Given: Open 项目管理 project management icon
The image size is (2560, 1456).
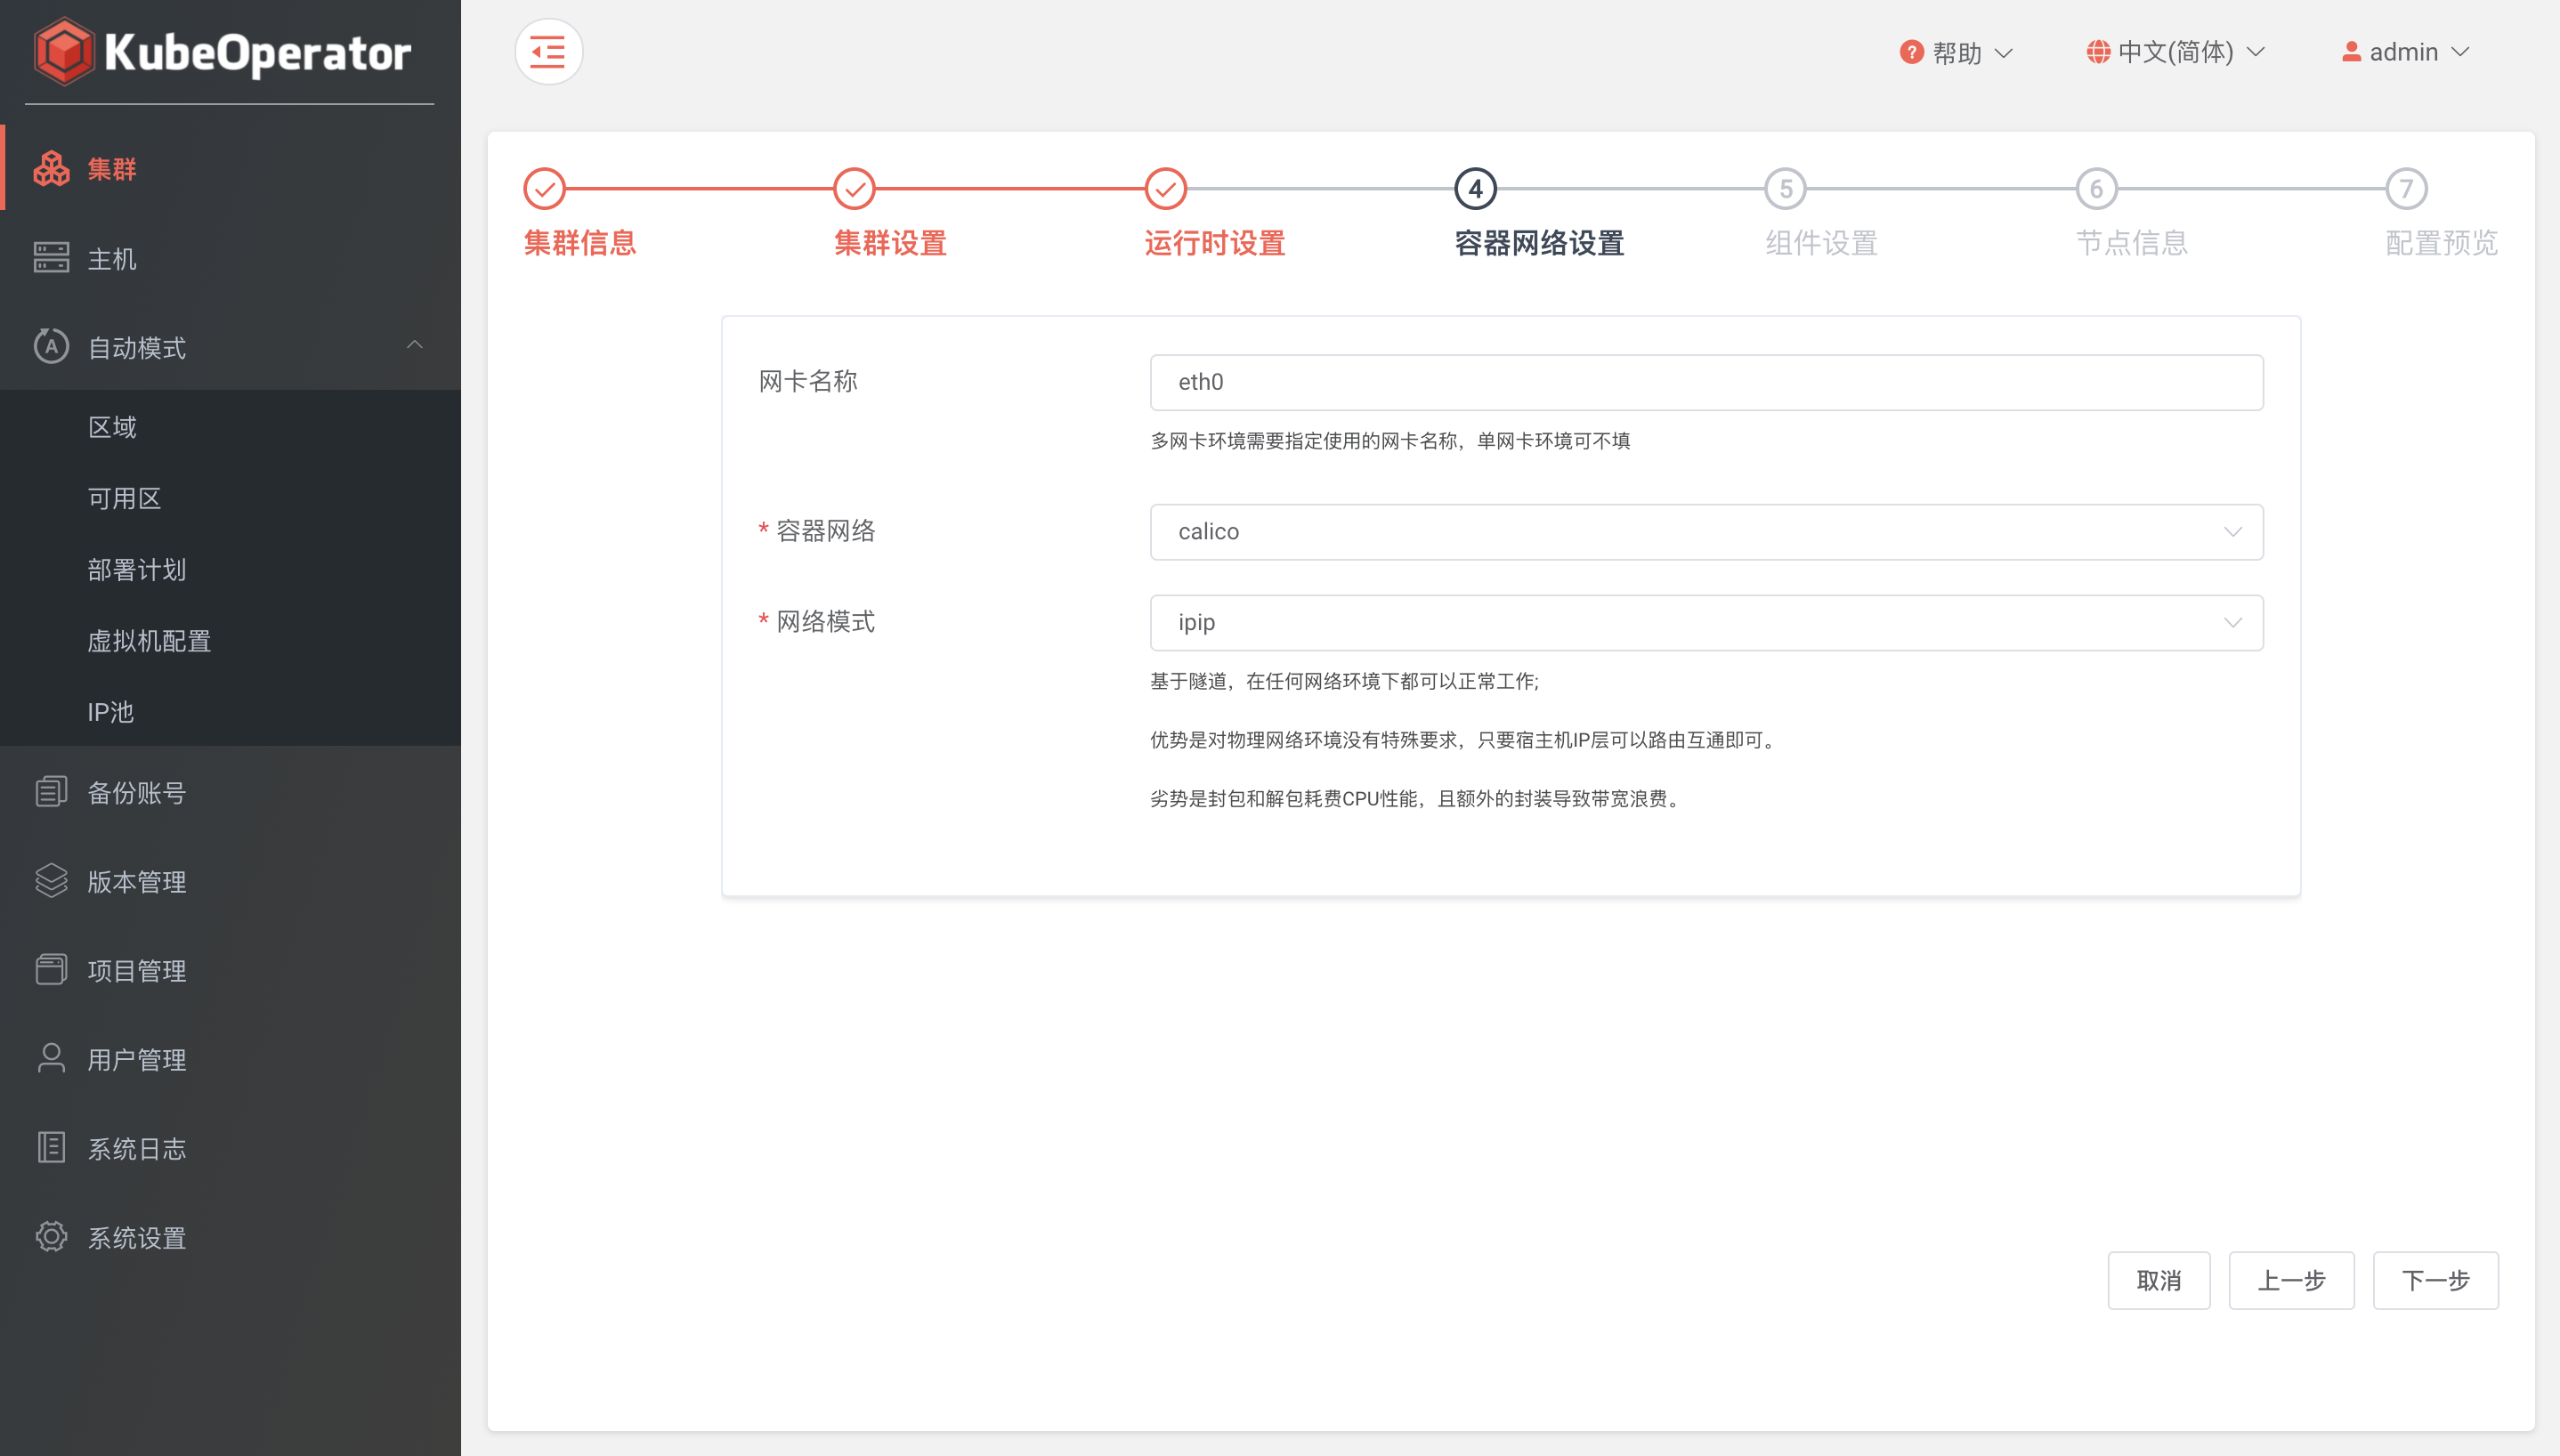Looking at the screenshot, I should pos(51,970).
